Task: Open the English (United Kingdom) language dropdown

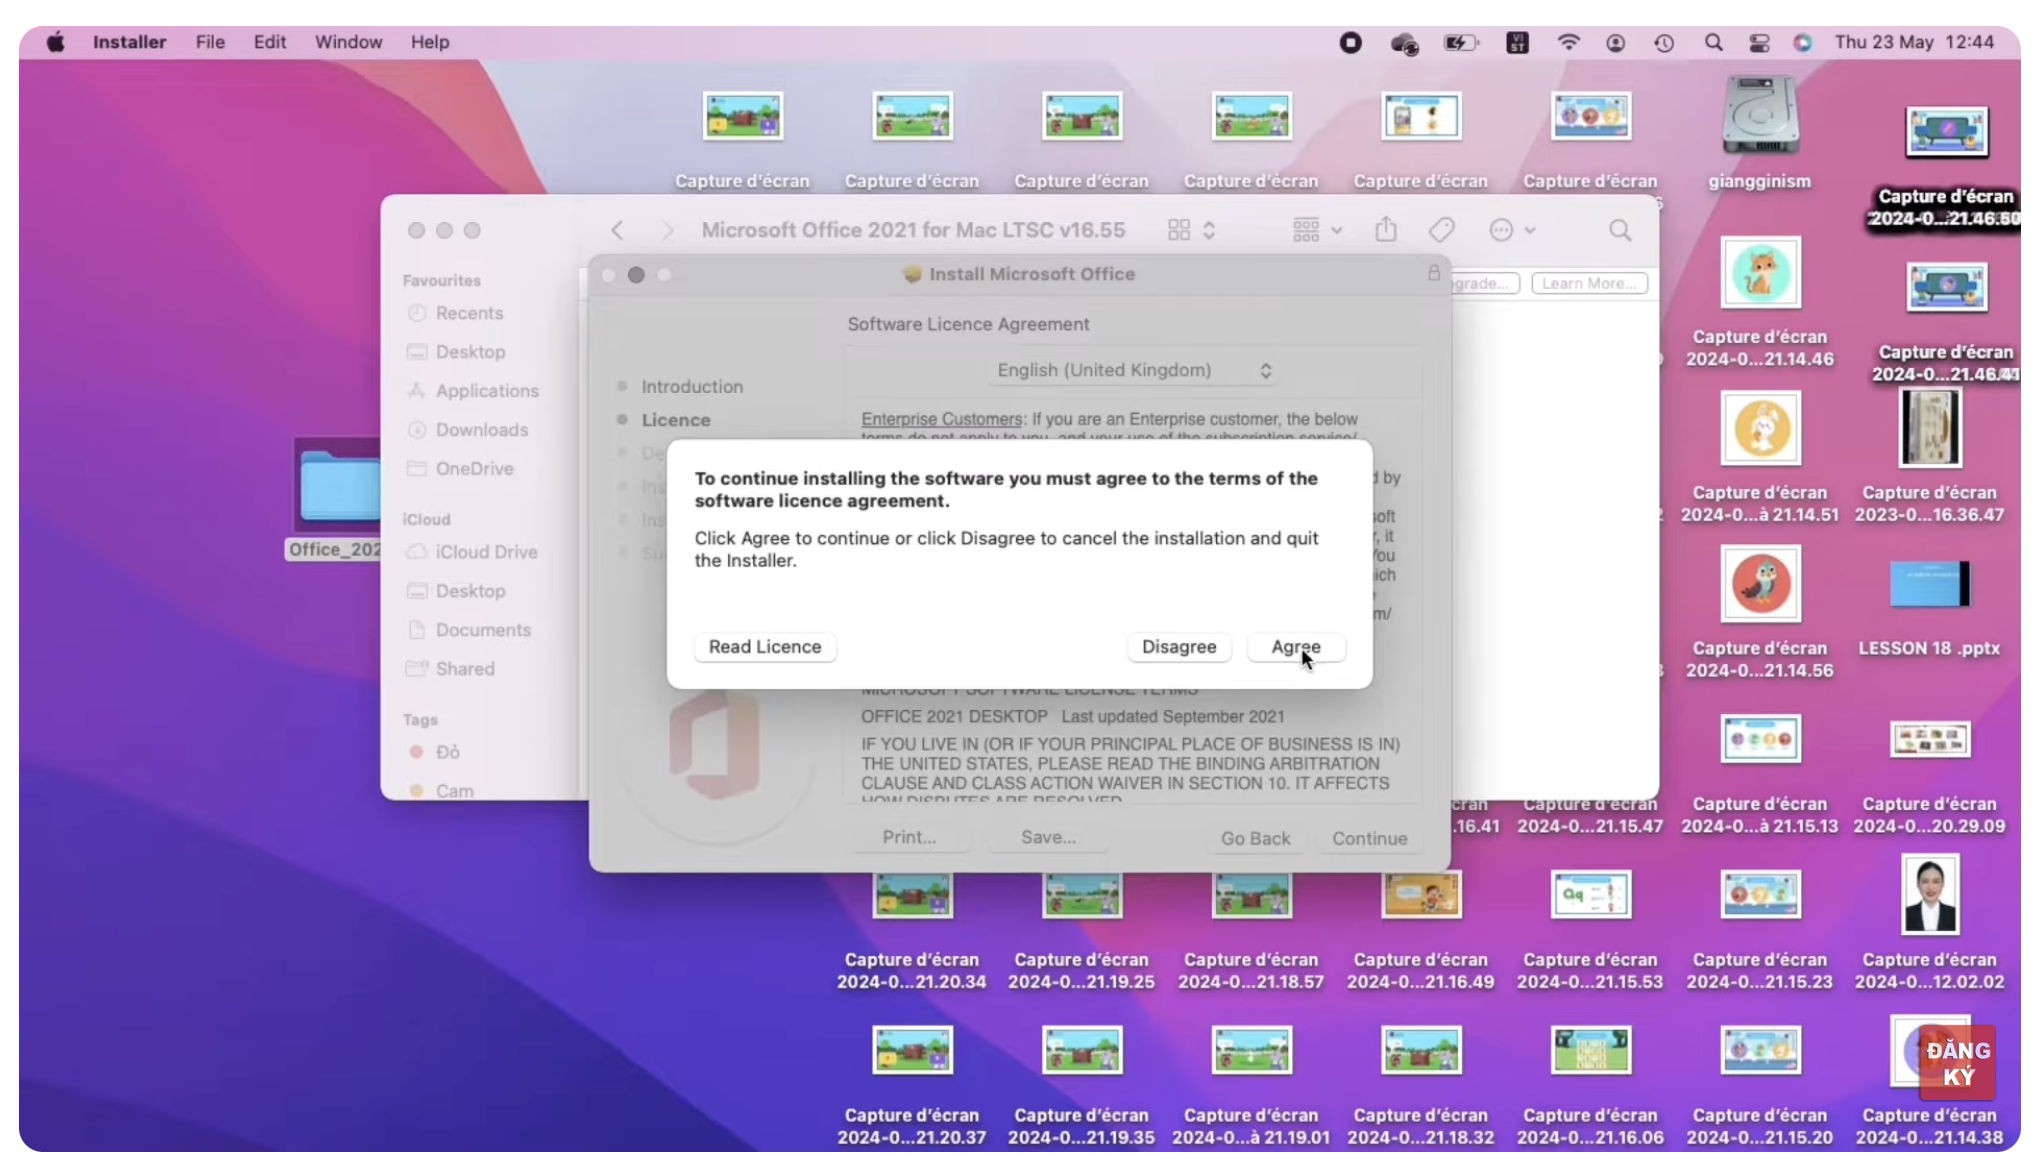Action: pyautogui.click(x=1132, y=370)
